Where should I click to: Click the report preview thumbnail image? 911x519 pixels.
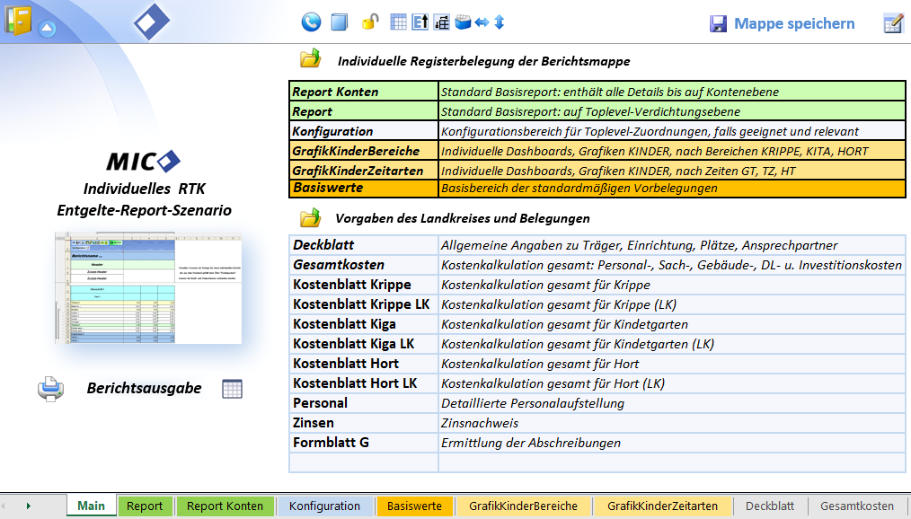[x=148, y=289]
